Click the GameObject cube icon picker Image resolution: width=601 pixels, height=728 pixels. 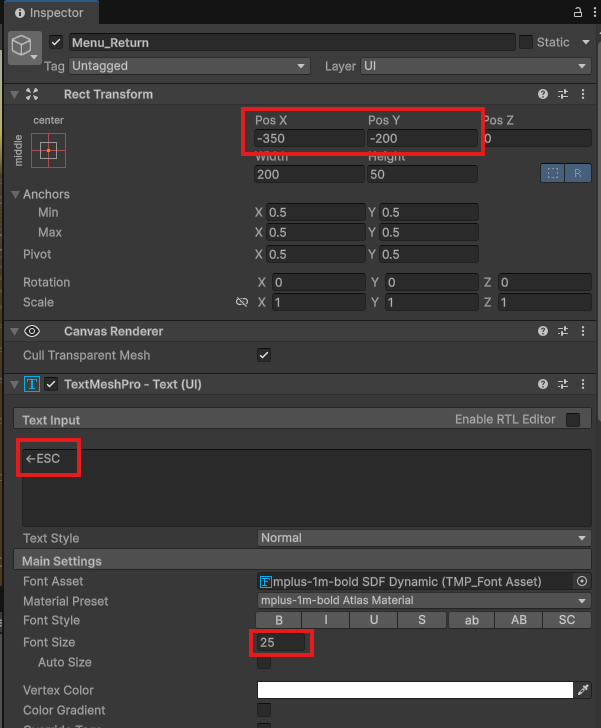24,48
